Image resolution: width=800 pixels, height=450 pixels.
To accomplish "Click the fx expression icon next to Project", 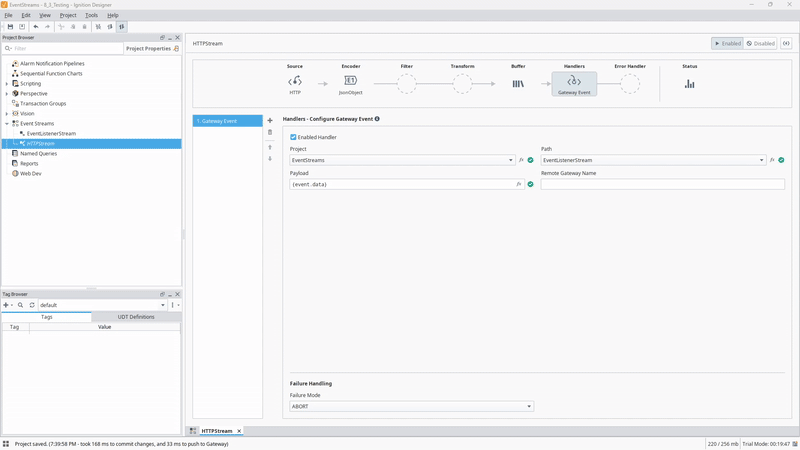I will 521,160.
